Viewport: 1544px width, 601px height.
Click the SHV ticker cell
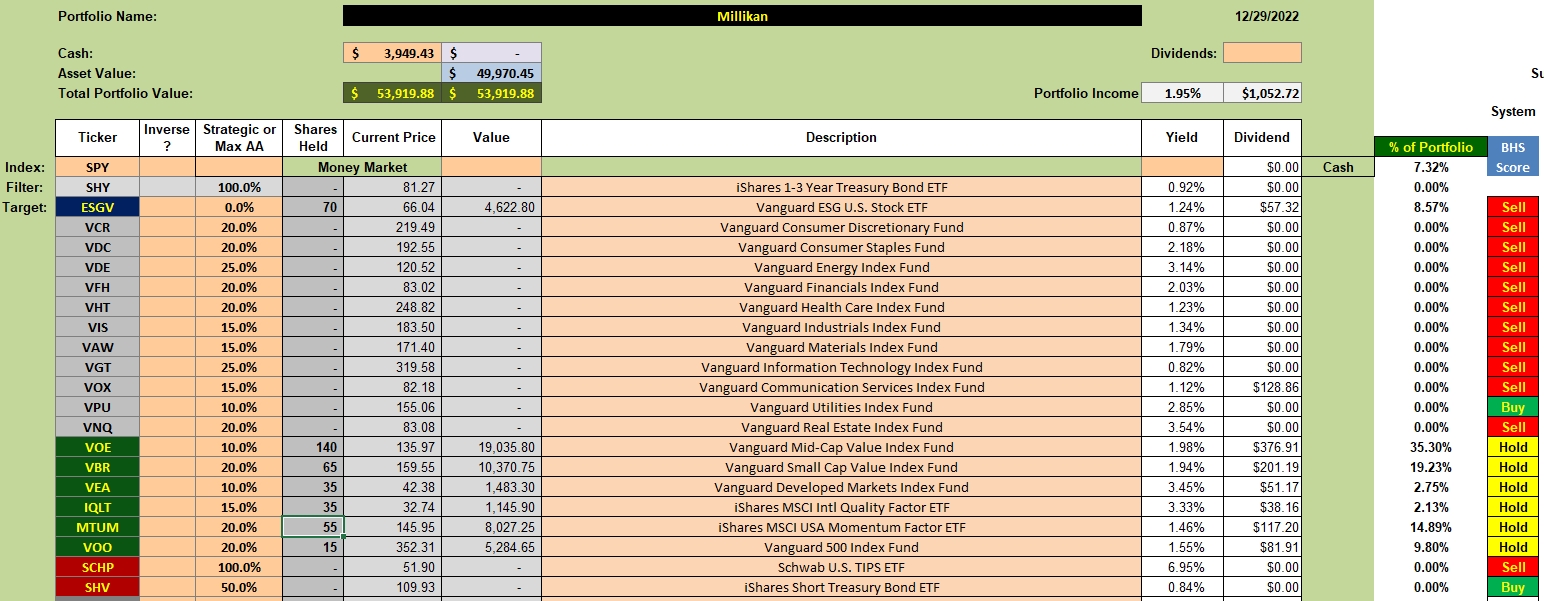(97, 587)
